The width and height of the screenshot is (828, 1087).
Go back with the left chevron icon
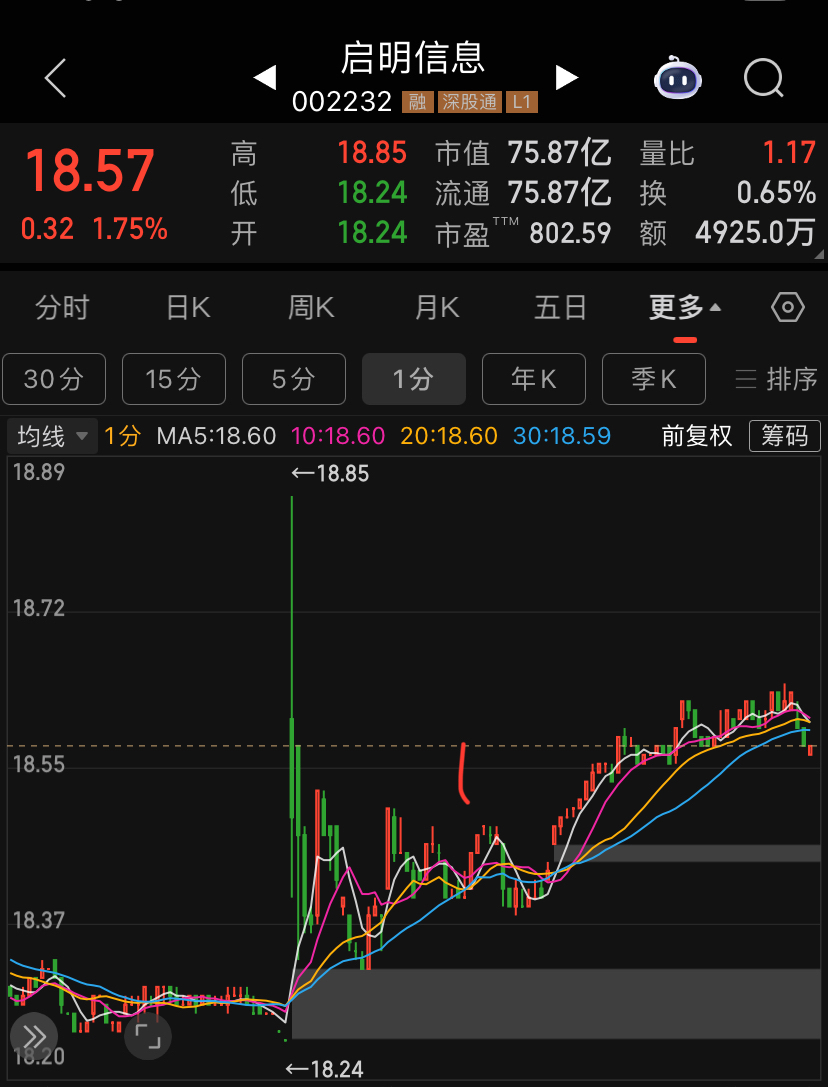55,78
